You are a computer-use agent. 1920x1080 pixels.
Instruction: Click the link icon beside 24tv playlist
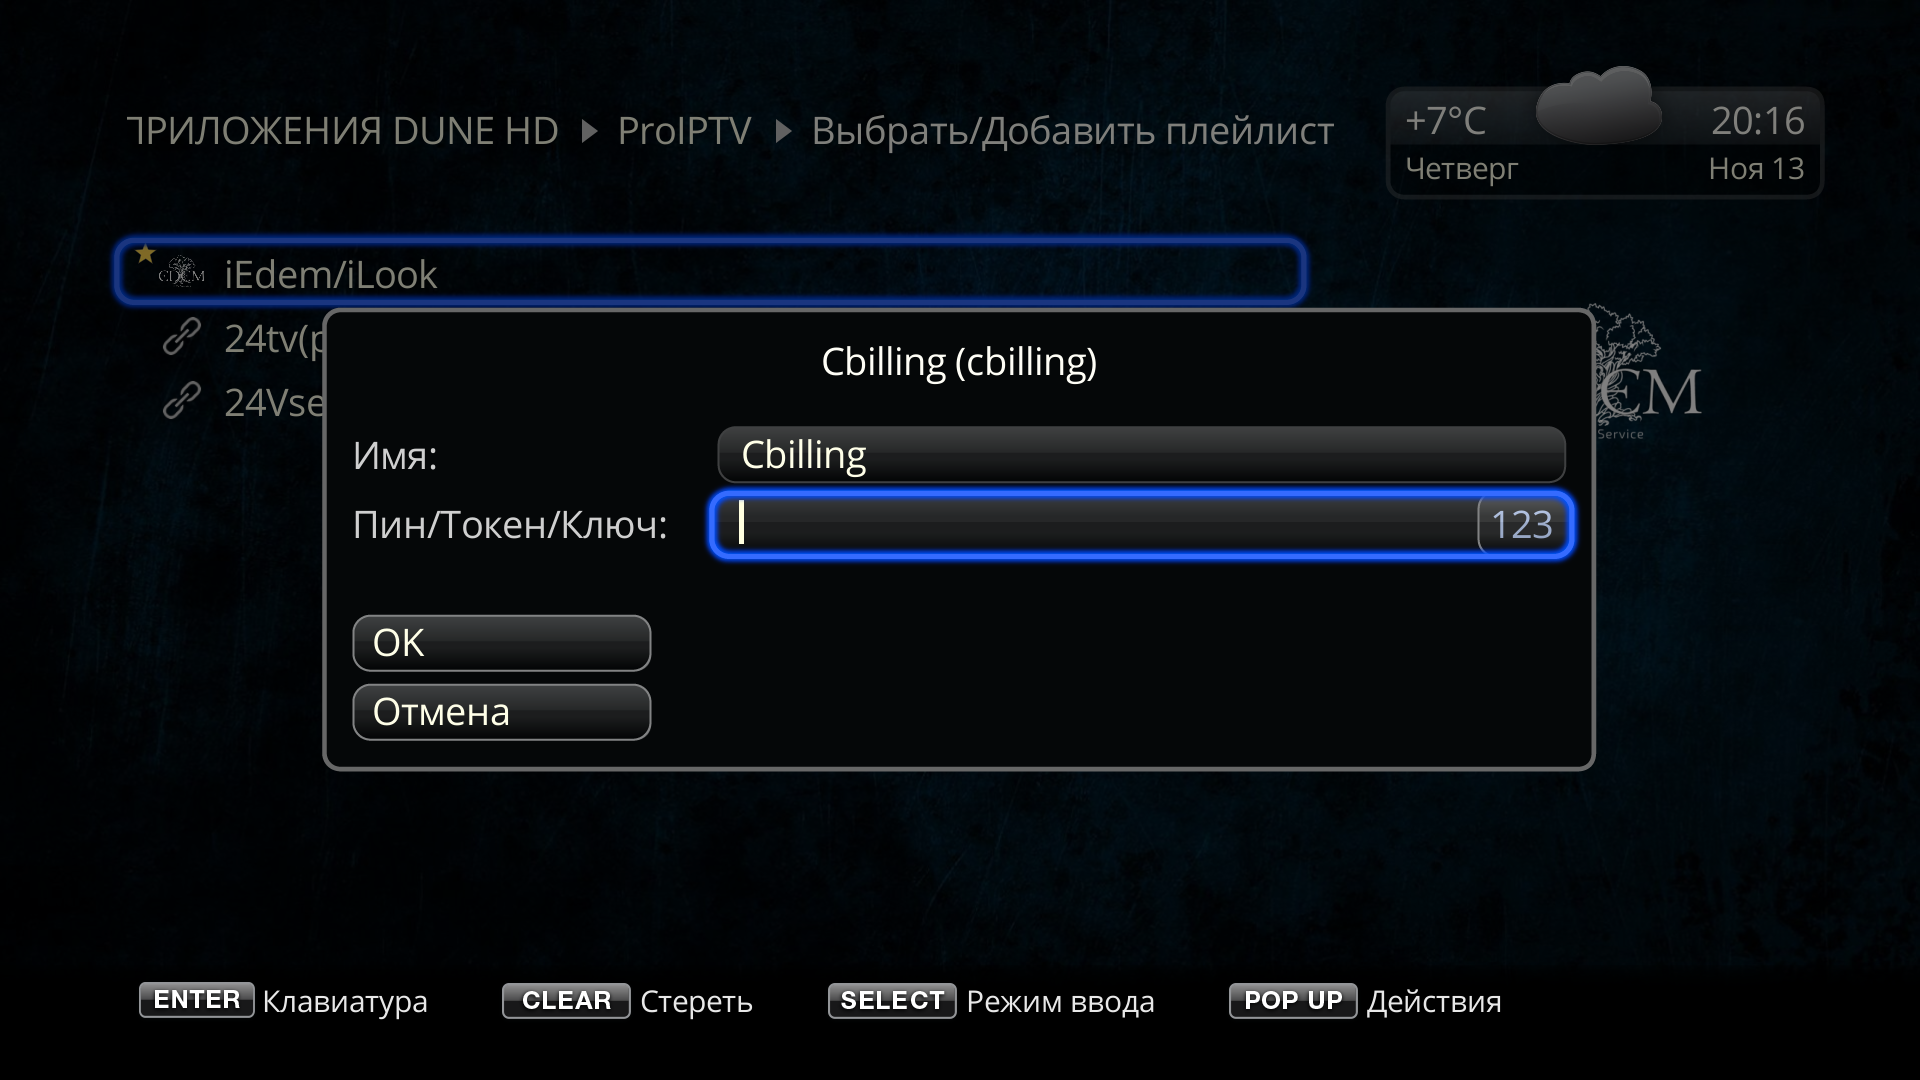coord(182,338)
